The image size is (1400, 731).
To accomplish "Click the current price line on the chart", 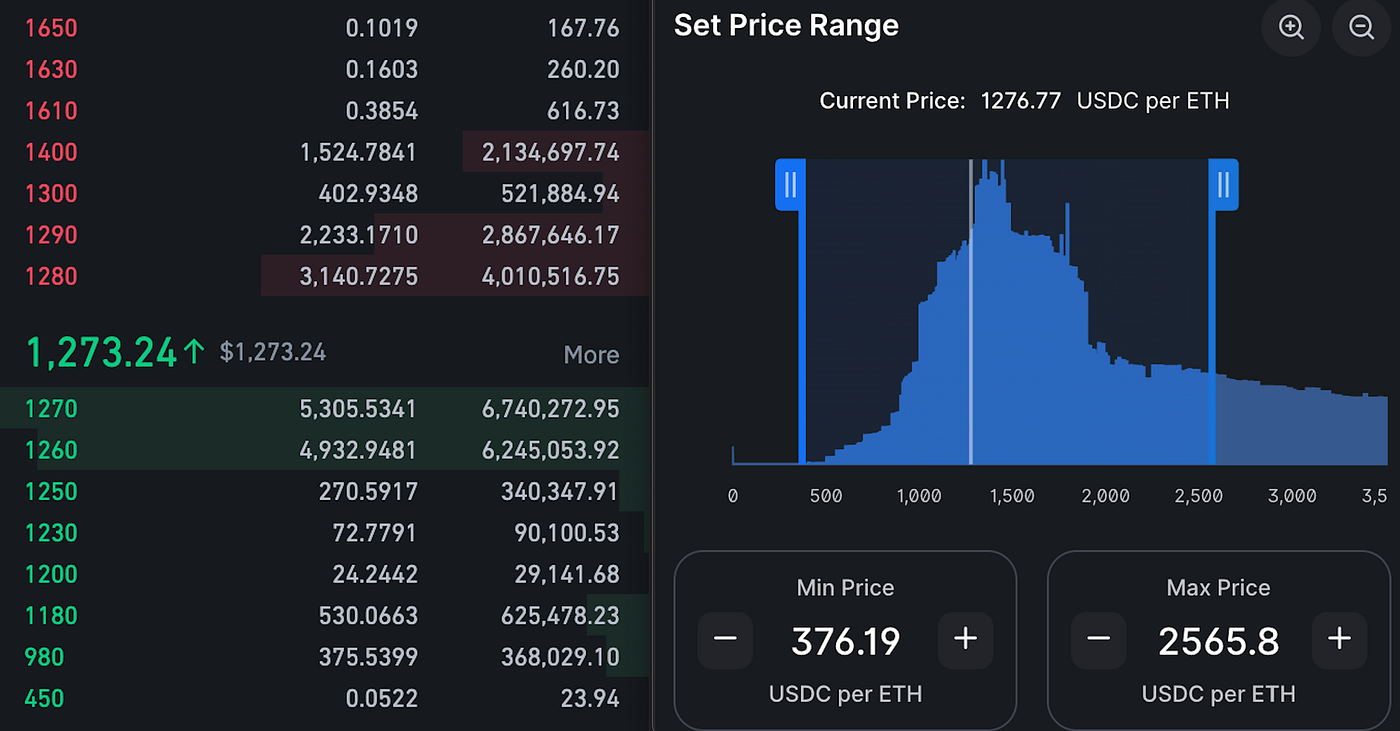I will (x=970, y=310).
